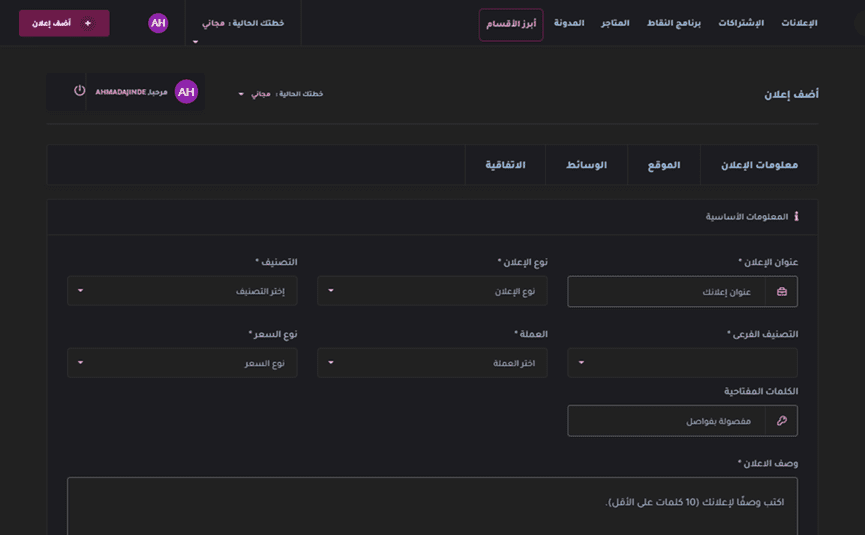Click the key icon in keywords field
Viewport: 865px width, 535px height.
[x=782, y=421]
